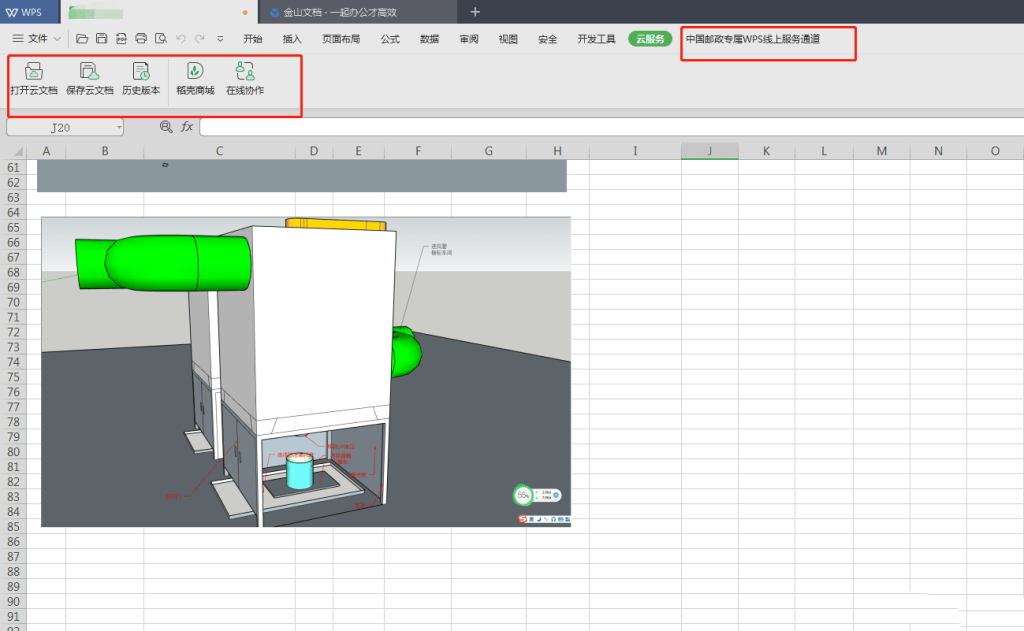The height and width of the screenshot is (631, 1024).
Task: Click the fx insert function icon
Action: coord(187,127)
